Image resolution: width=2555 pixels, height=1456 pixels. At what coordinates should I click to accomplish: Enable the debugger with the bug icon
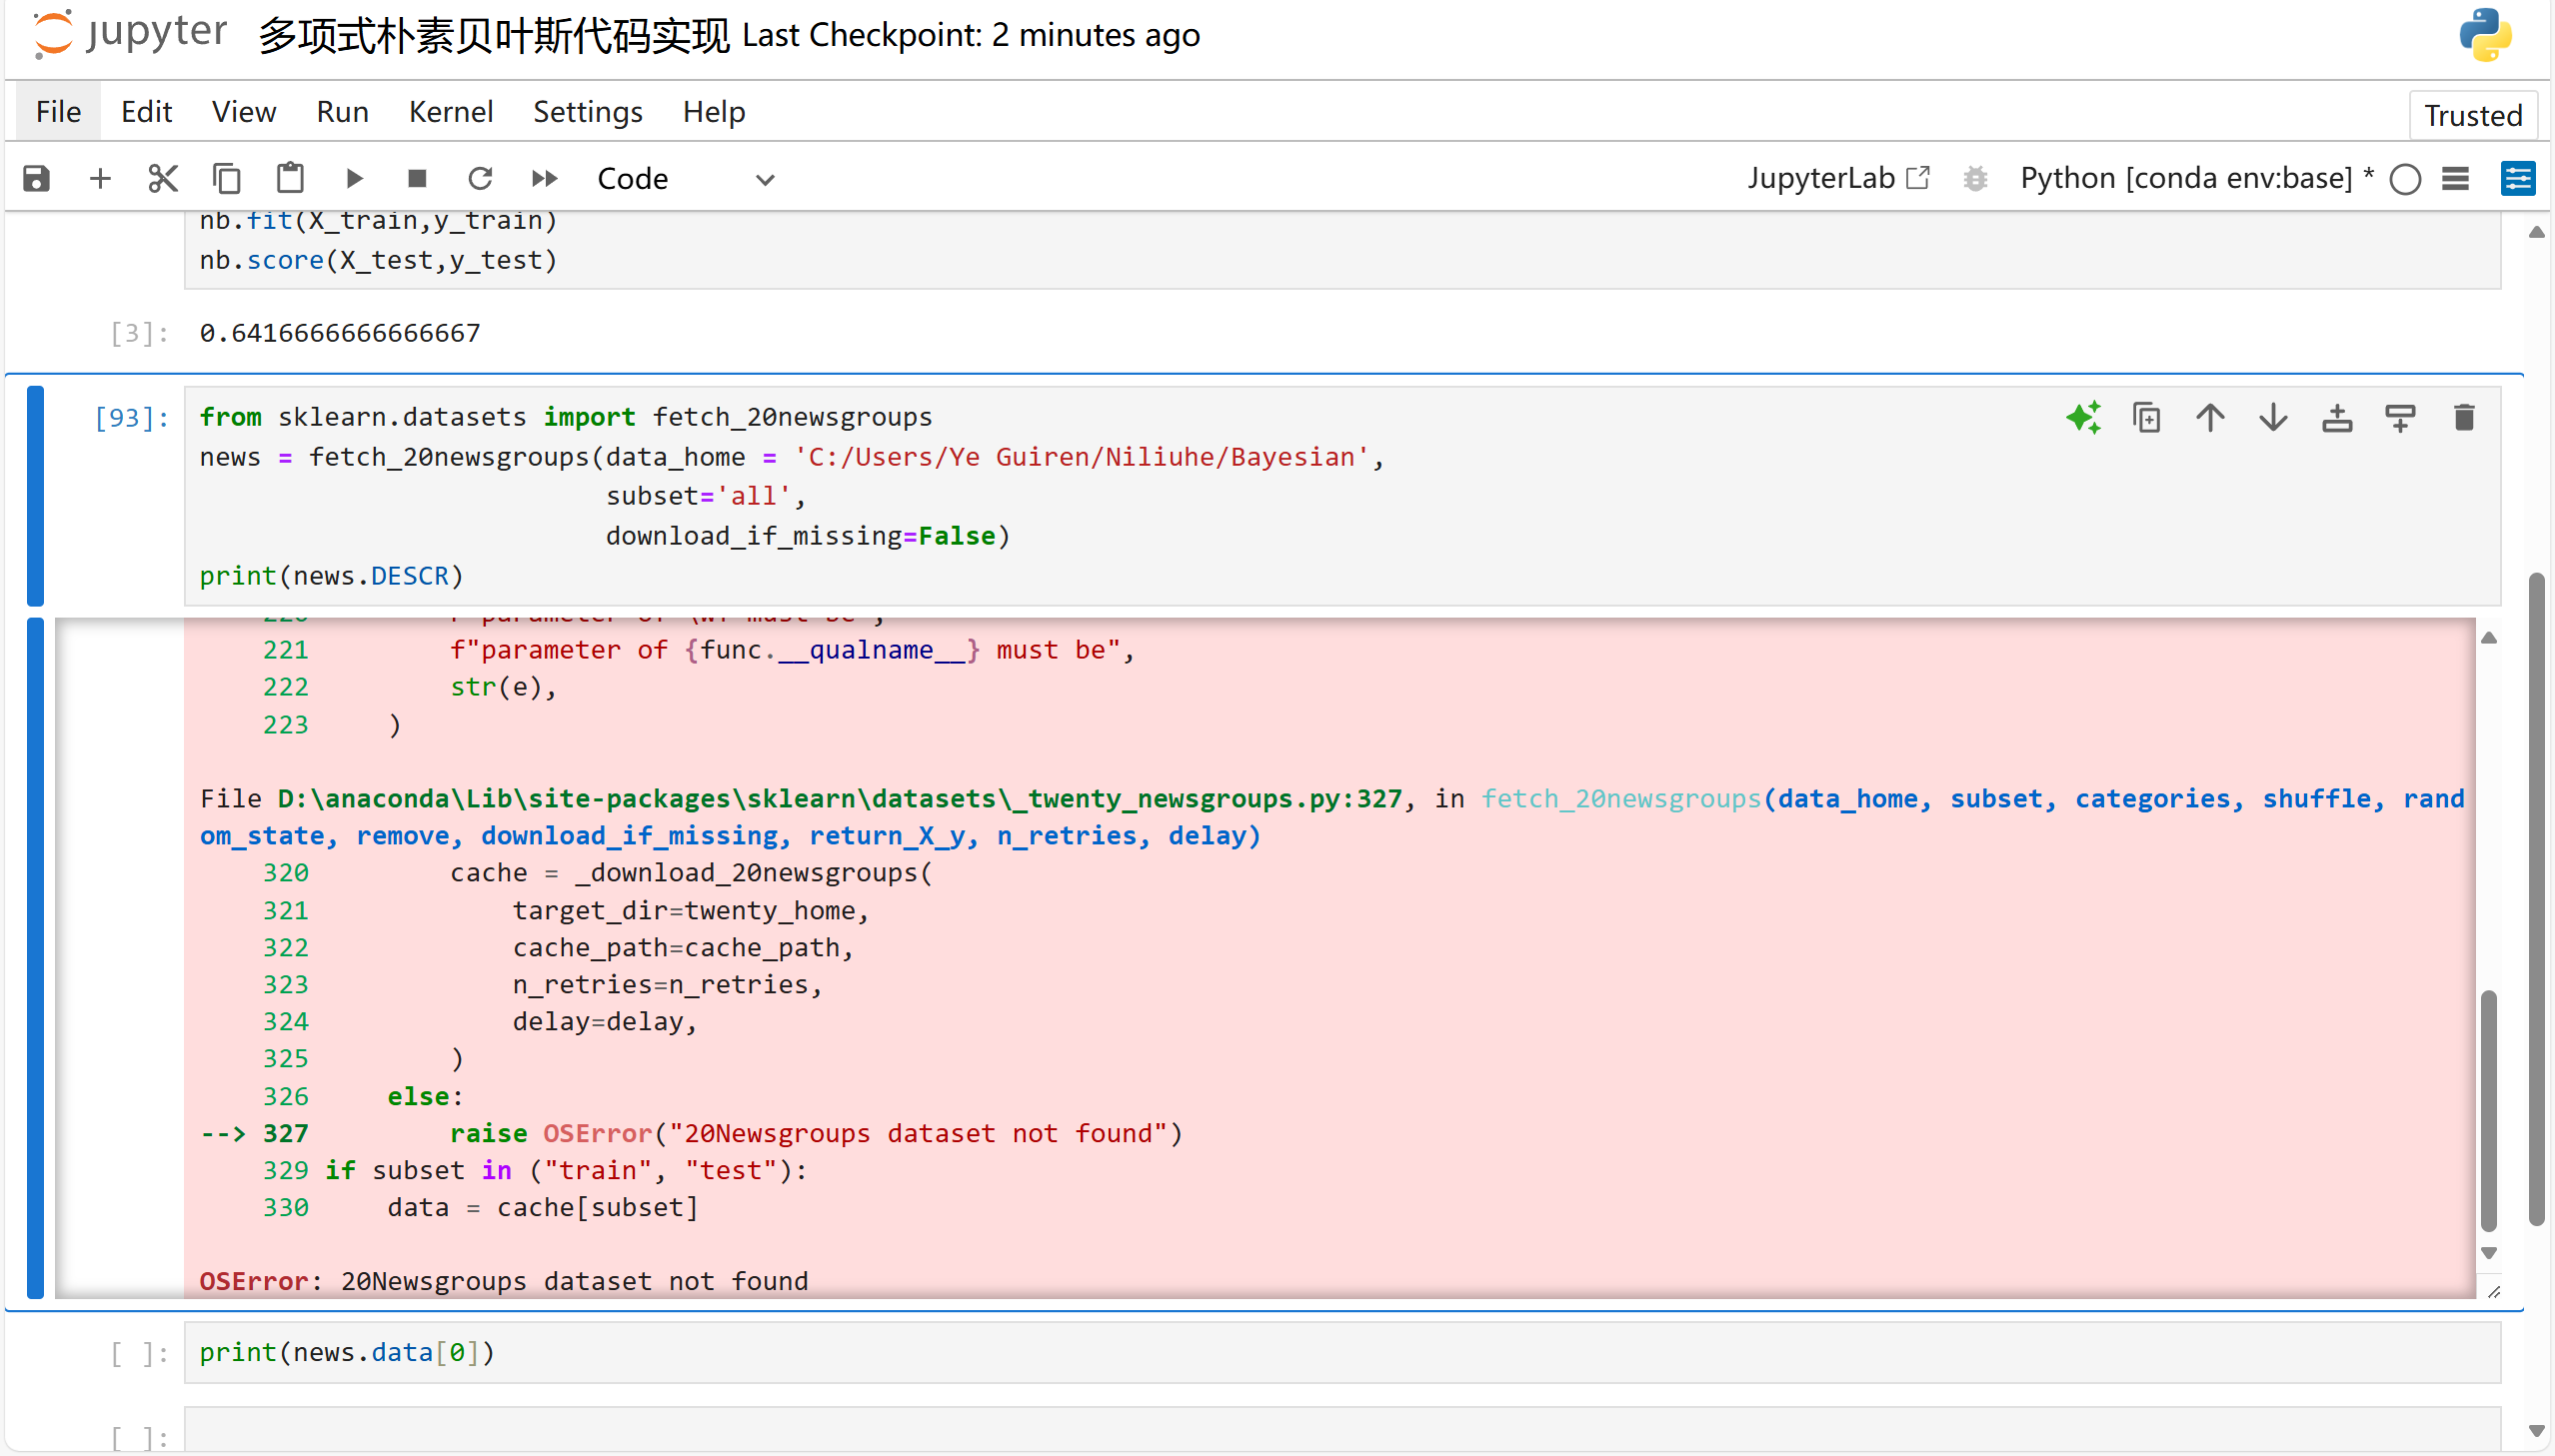(x=1975, y=179)
